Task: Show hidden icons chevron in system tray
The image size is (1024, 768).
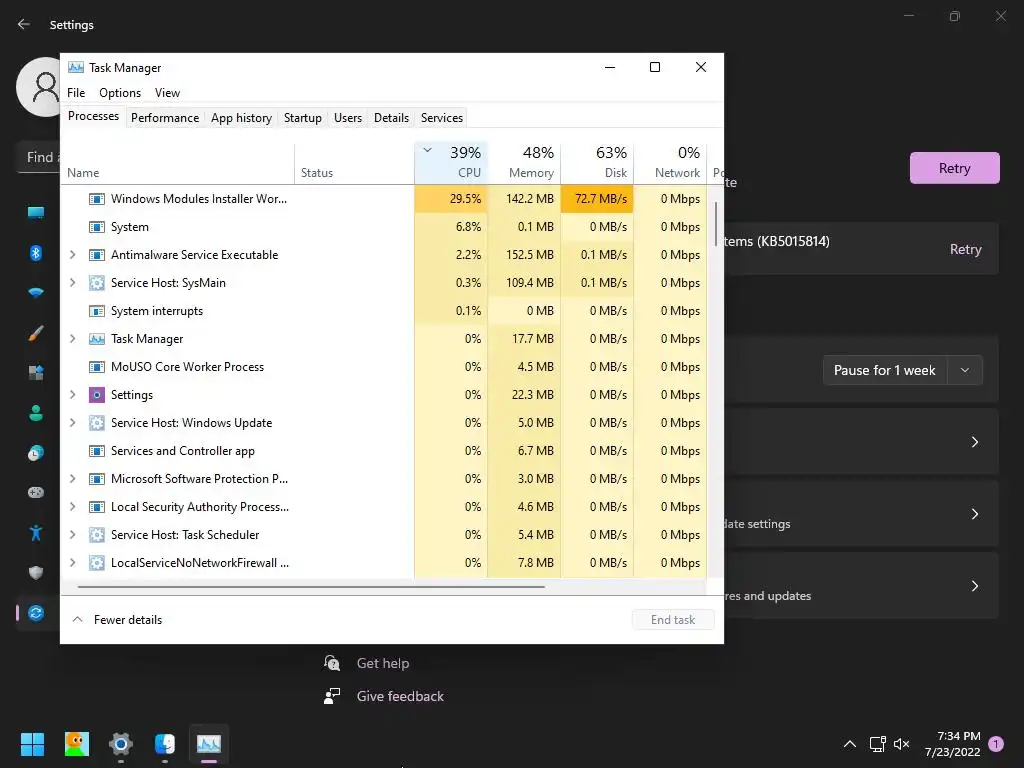Action: point(850,744)
